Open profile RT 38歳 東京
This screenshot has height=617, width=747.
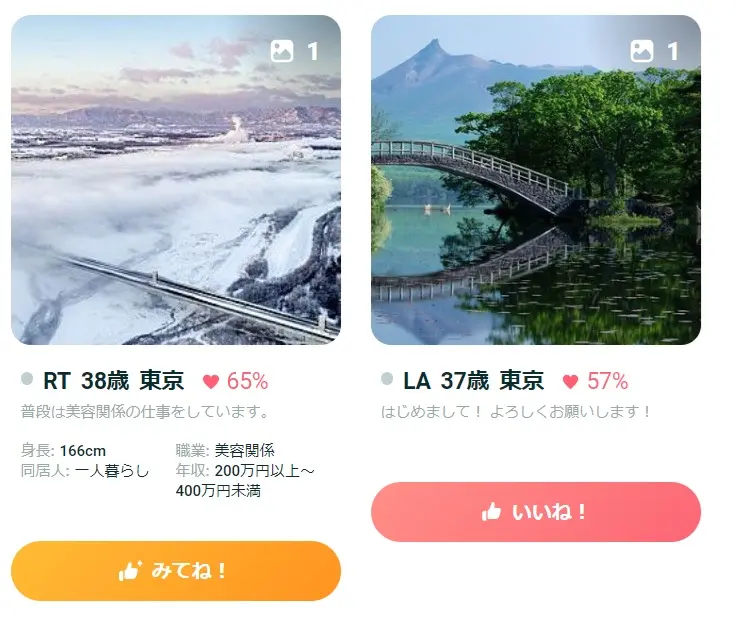[x=113, y=381]
